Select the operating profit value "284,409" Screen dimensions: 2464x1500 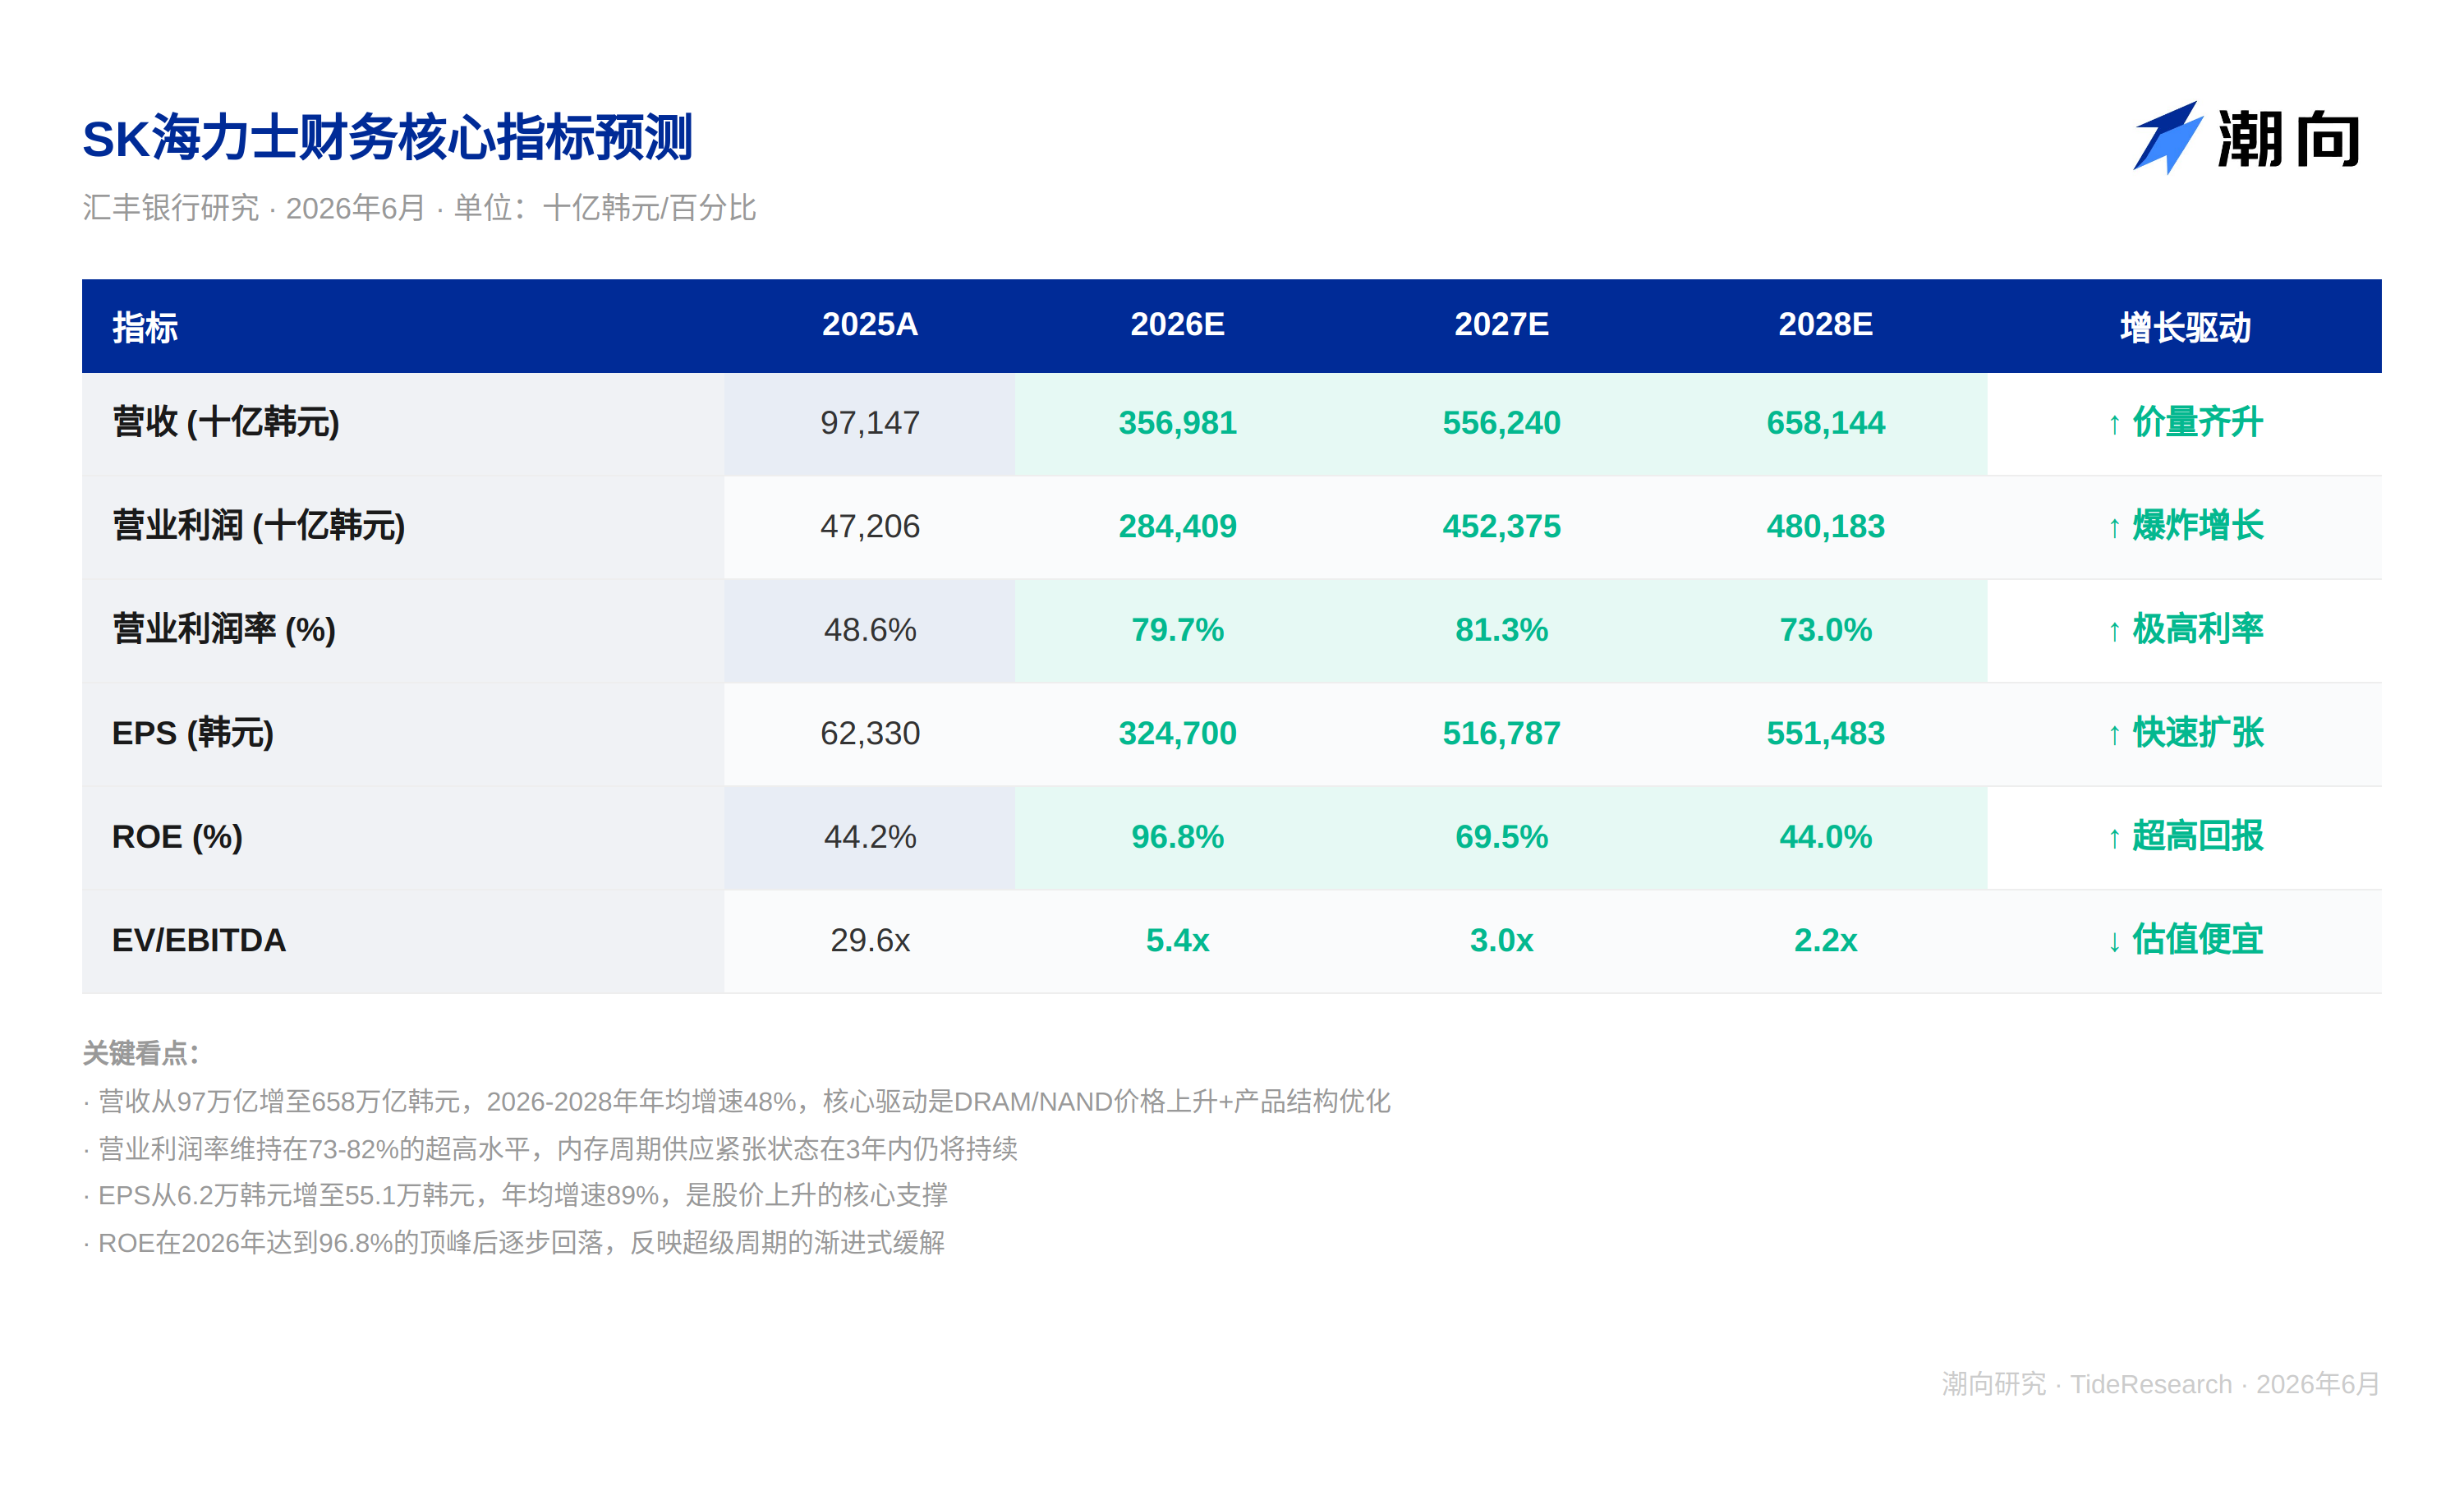point(1177,526)
